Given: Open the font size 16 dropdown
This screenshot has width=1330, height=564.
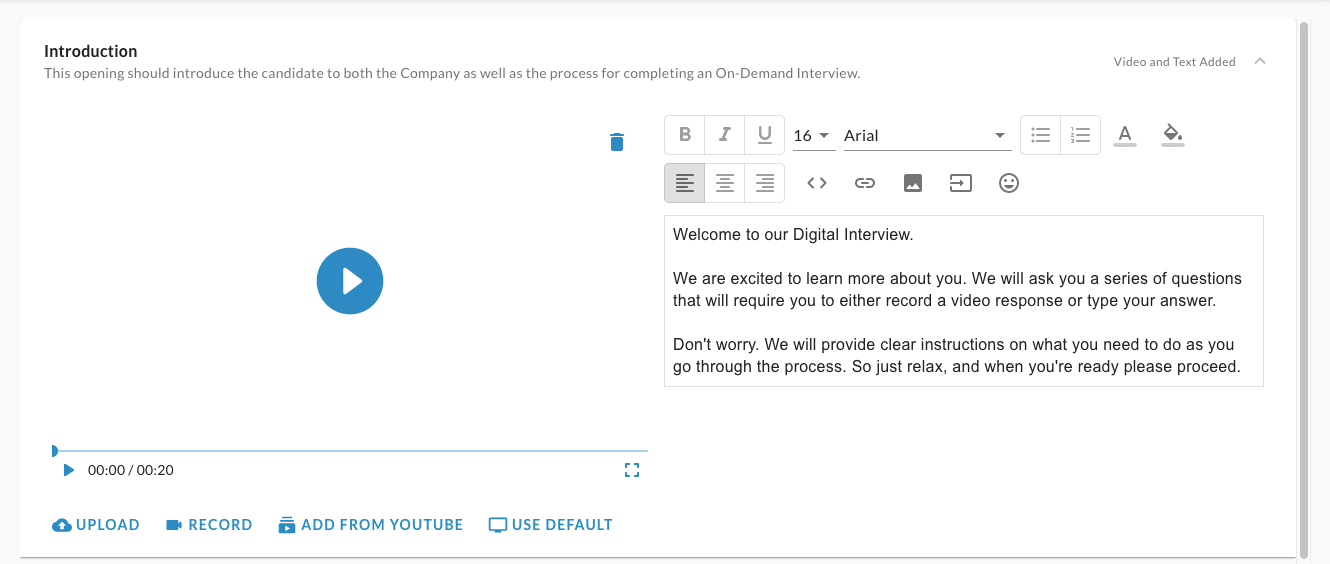Looking at the screenshot, I should tap(813, 136).
